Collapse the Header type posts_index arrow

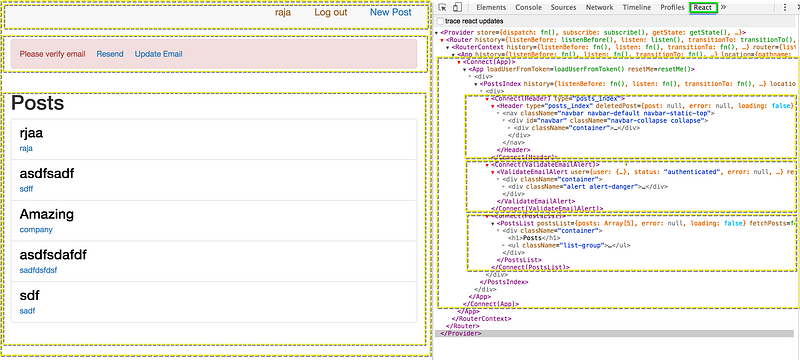(493, 106)
